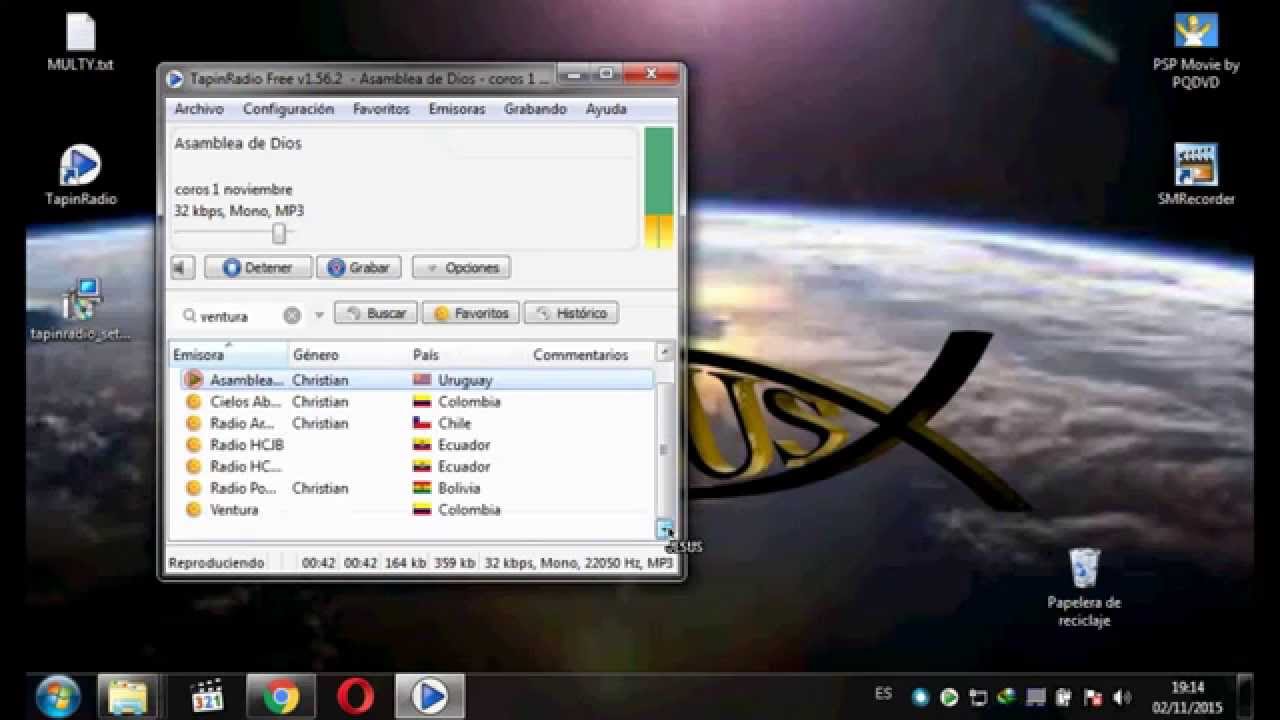This screenshot has height=720, width=1280.
Task: Select the Radio HCJB station name
Action: (x=247, y=445)
